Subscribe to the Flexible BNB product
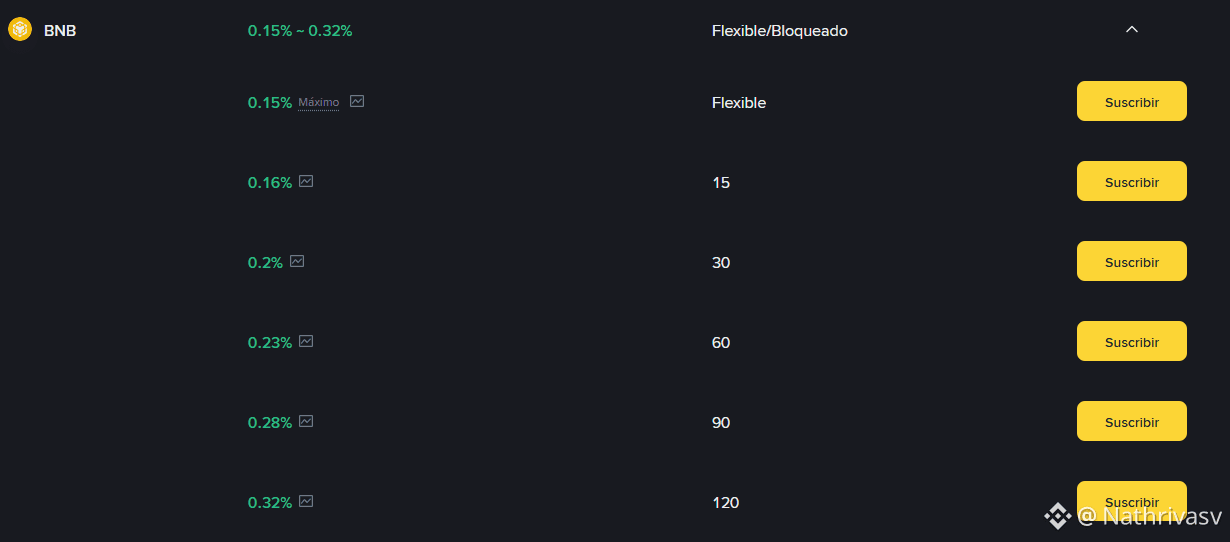1230x542 pixels. 1131,101
